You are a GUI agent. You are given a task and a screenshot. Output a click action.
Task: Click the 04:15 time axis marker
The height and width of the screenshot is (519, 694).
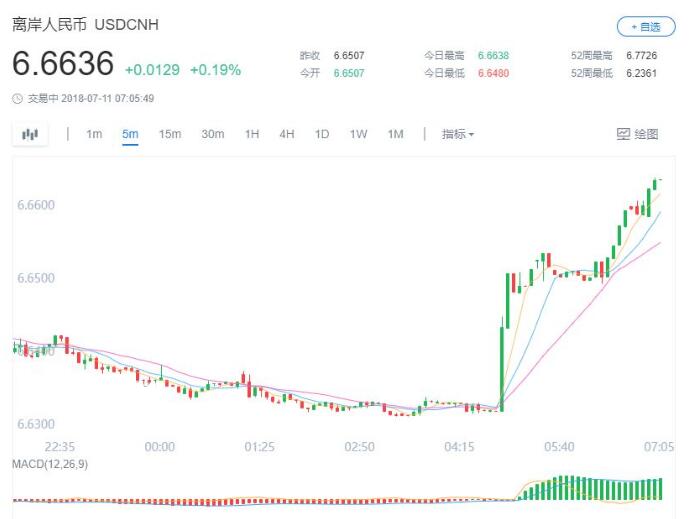click(459, 446)
